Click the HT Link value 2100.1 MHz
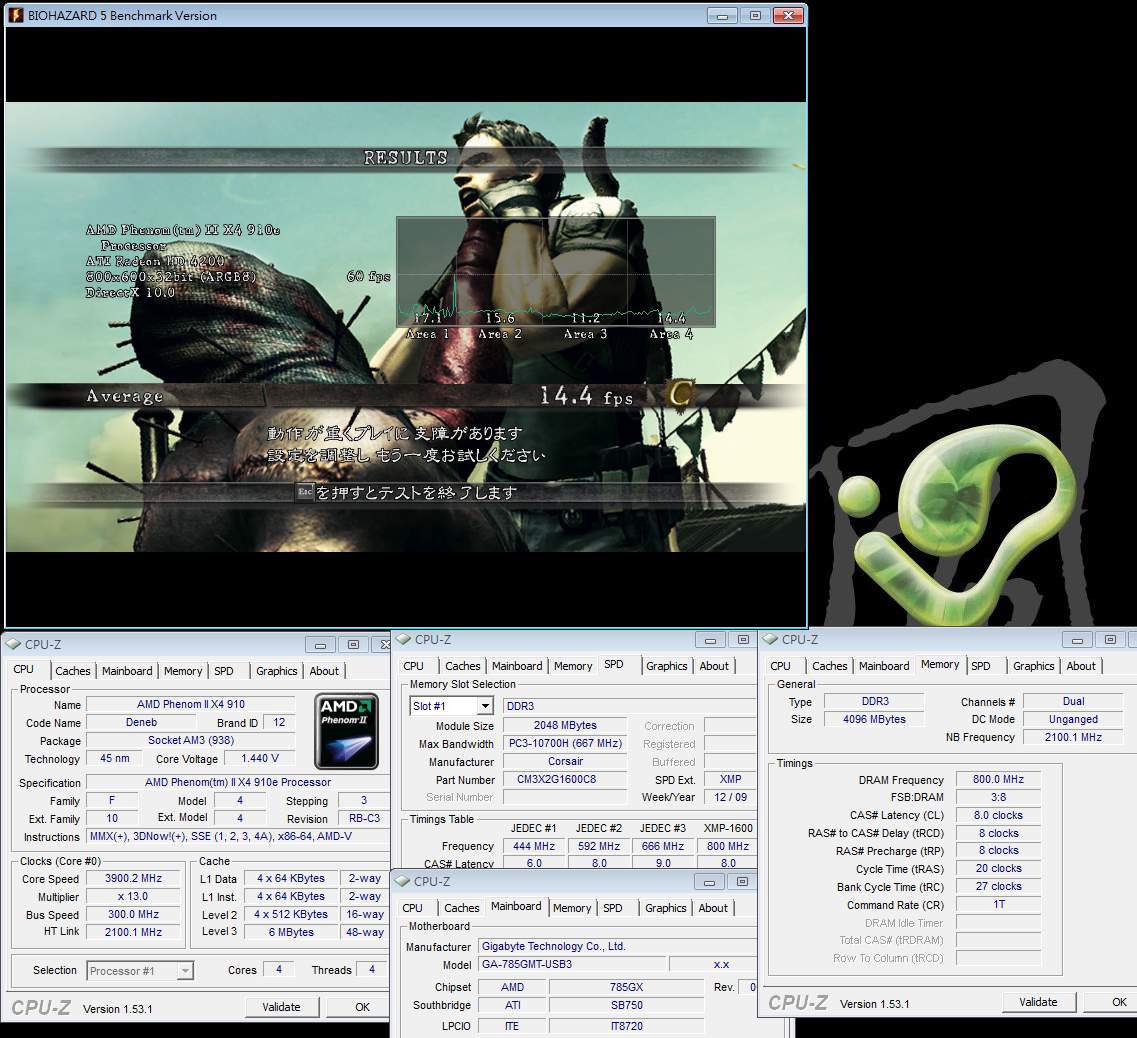 coord(133,932)
